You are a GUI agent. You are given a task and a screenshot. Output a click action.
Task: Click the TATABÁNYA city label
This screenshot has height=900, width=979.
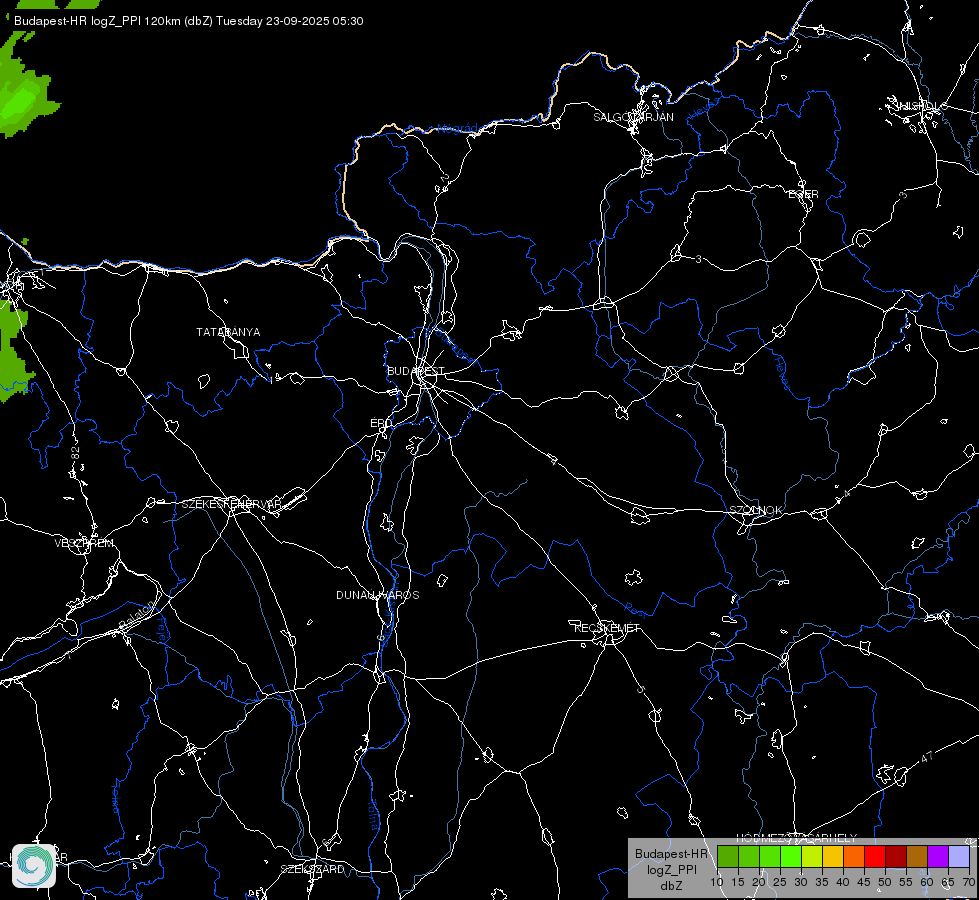point(228,332)
